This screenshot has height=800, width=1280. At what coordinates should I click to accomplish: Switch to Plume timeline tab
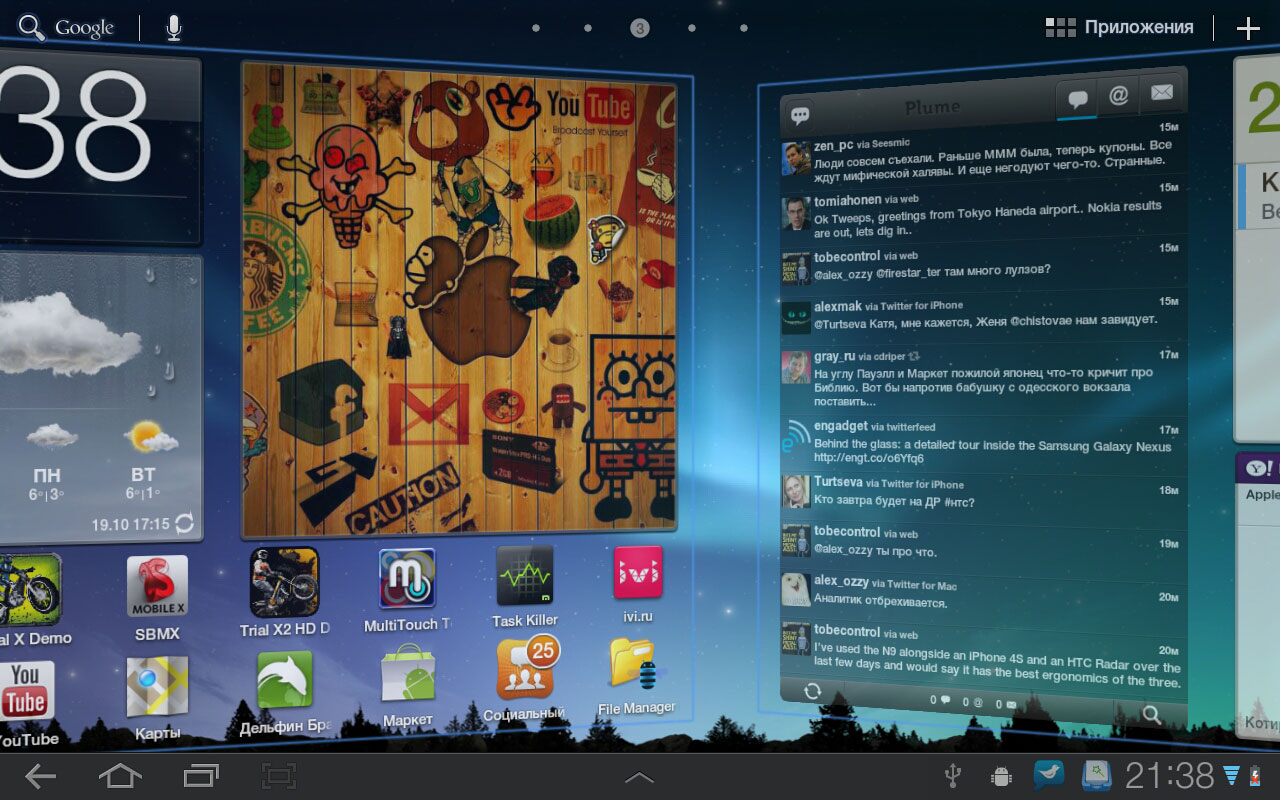pos(1077,99)
